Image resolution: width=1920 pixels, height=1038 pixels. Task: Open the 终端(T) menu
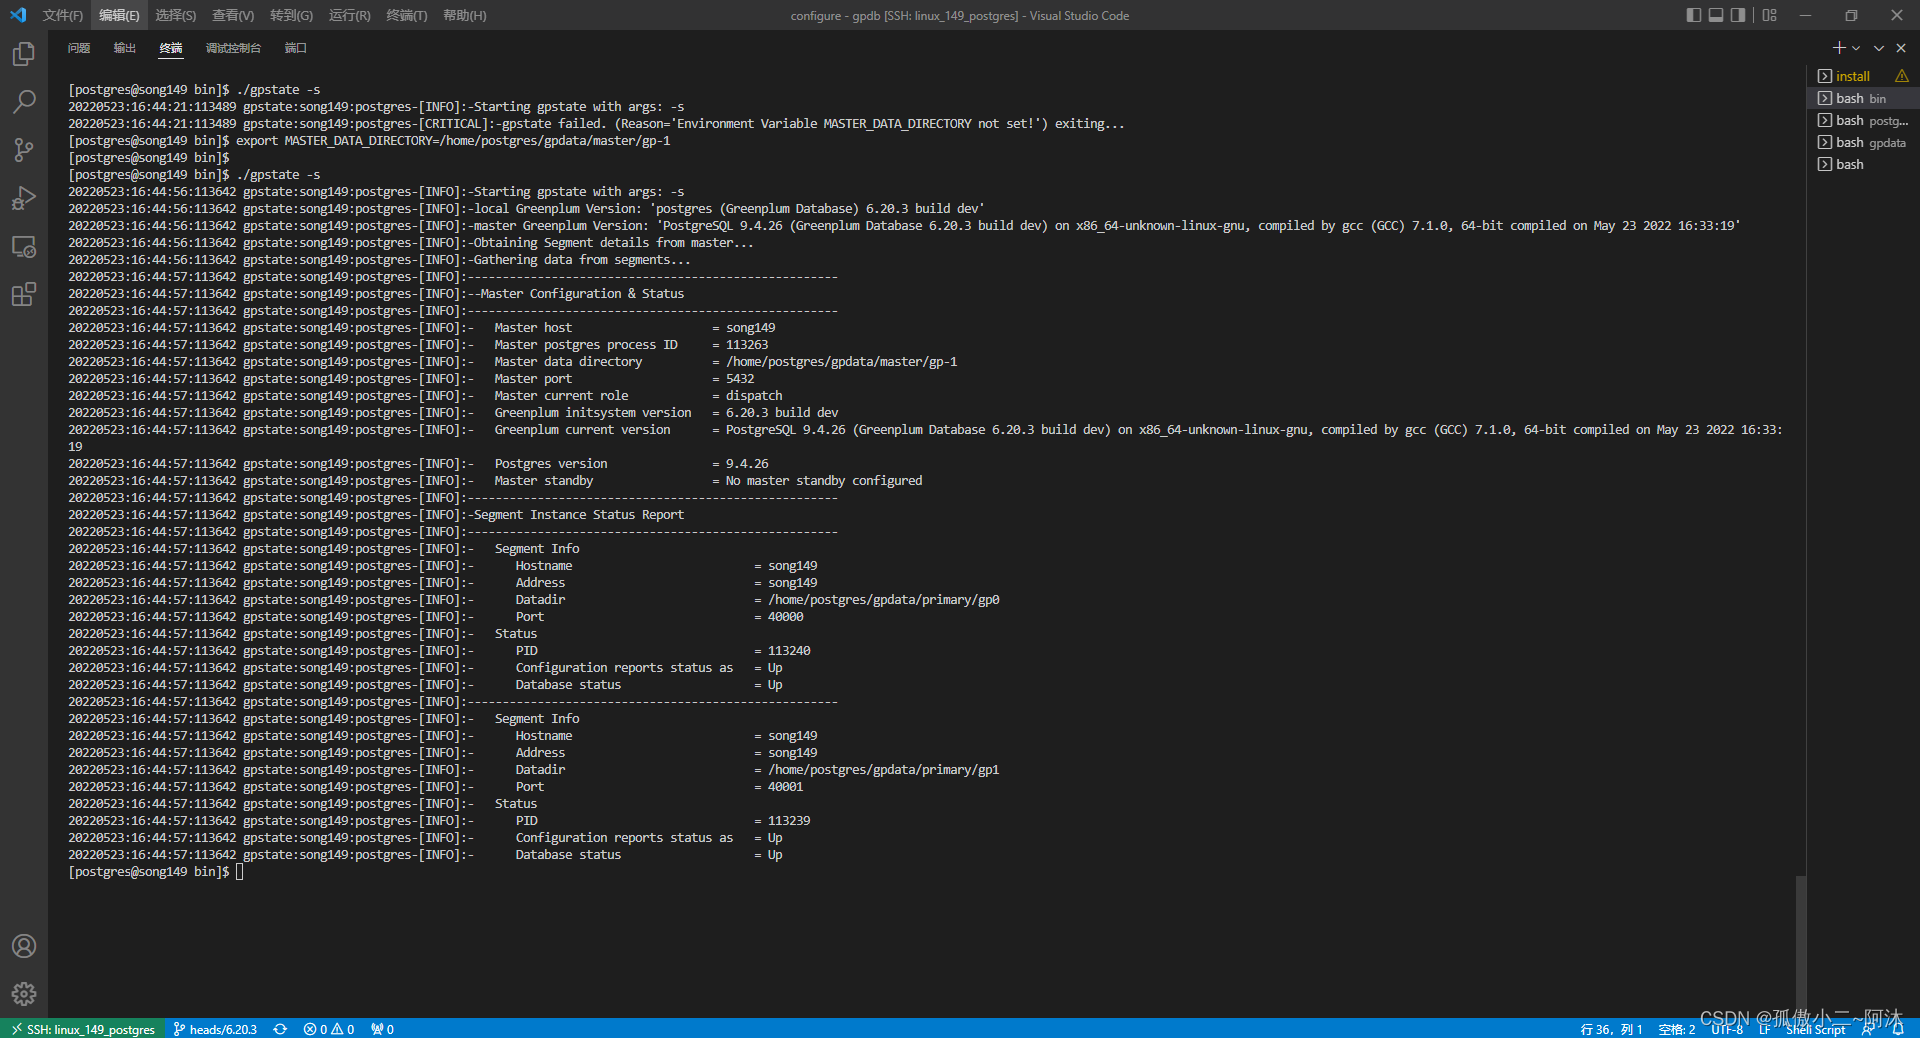pyautogui.click(x=407, y=15)
